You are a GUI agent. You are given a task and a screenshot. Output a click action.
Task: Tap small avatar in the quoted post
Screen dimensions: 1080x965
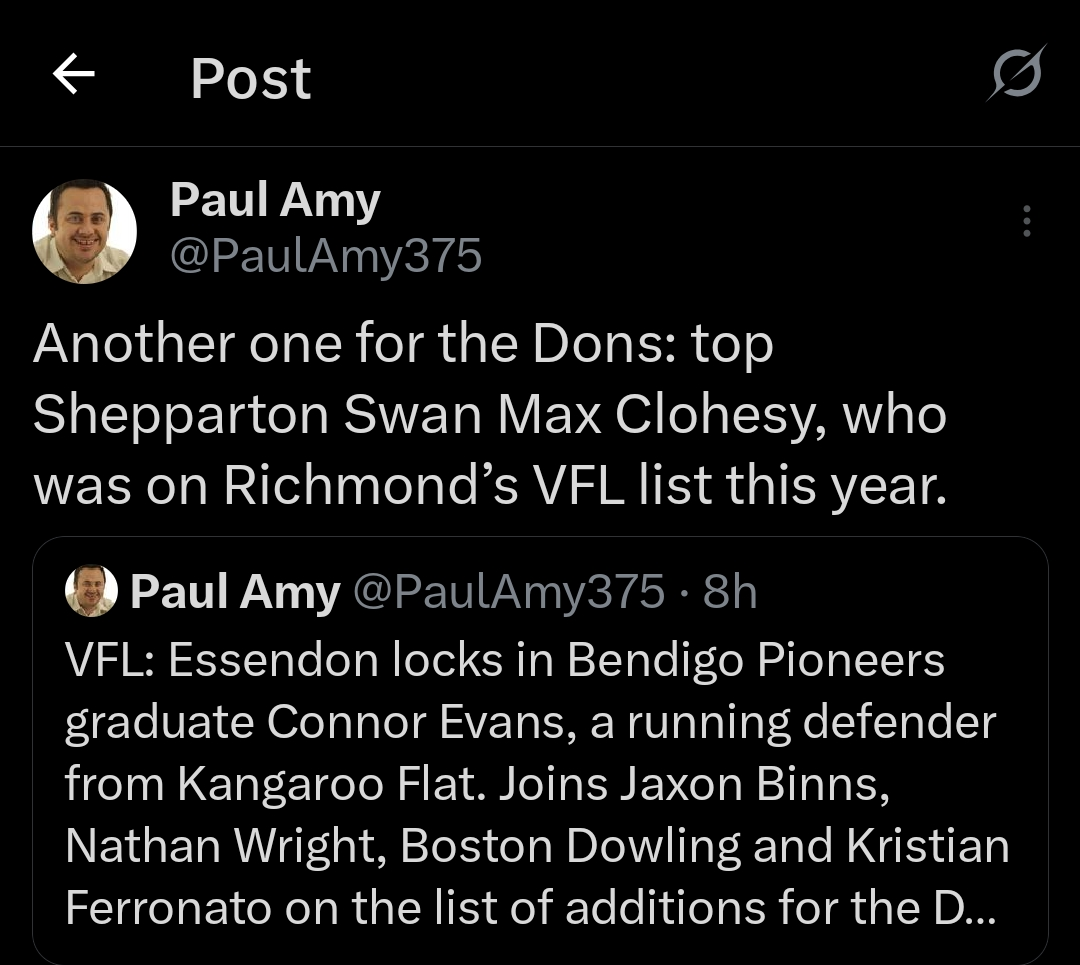[91, 593]
